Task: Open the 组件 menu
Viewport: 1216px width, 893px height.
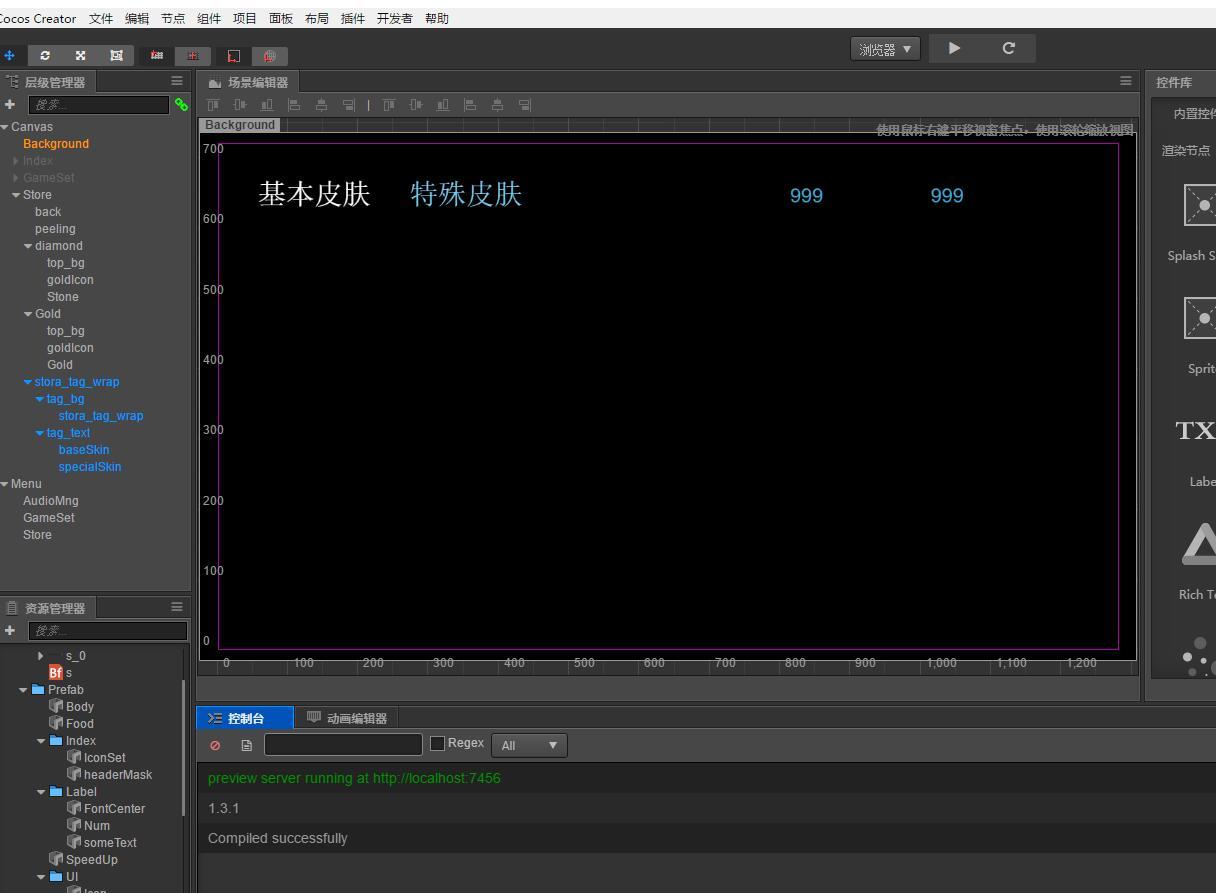Action: (209, 18)
